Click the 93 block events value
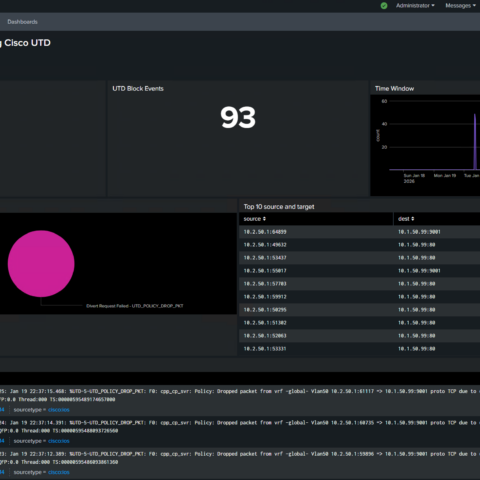 coord(238,117)
